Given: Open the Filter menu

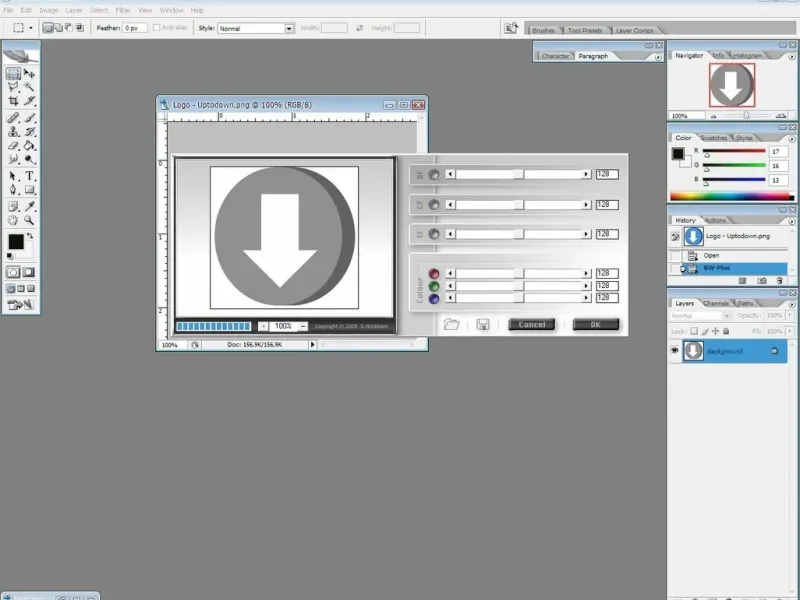Looking at the screenshot, I should coord(123,10).
